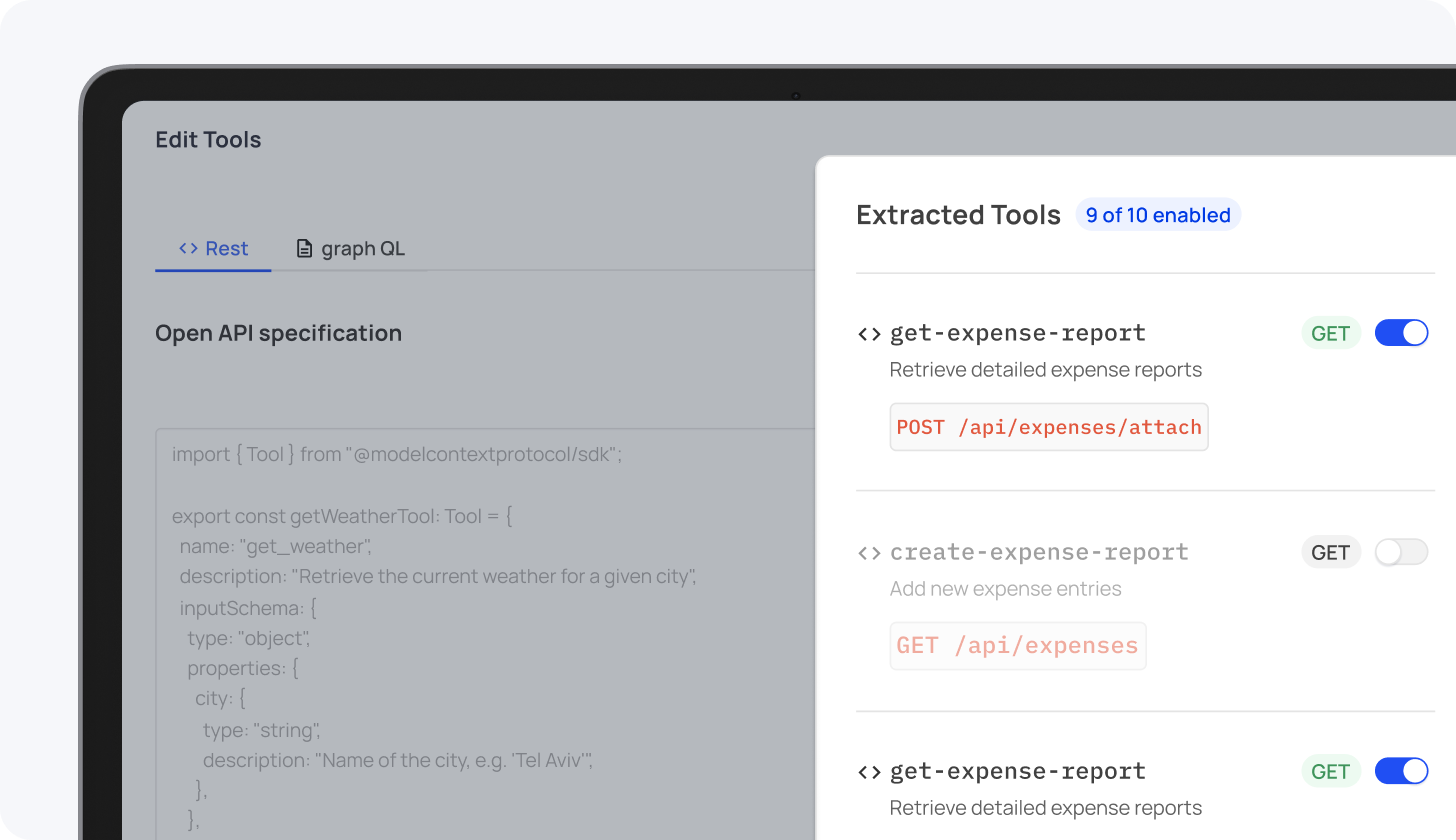Viewport: 1456px width, 840px height.
Task: Click GET badge of the bottom get-expense-report
Action: coord(1330,771)
